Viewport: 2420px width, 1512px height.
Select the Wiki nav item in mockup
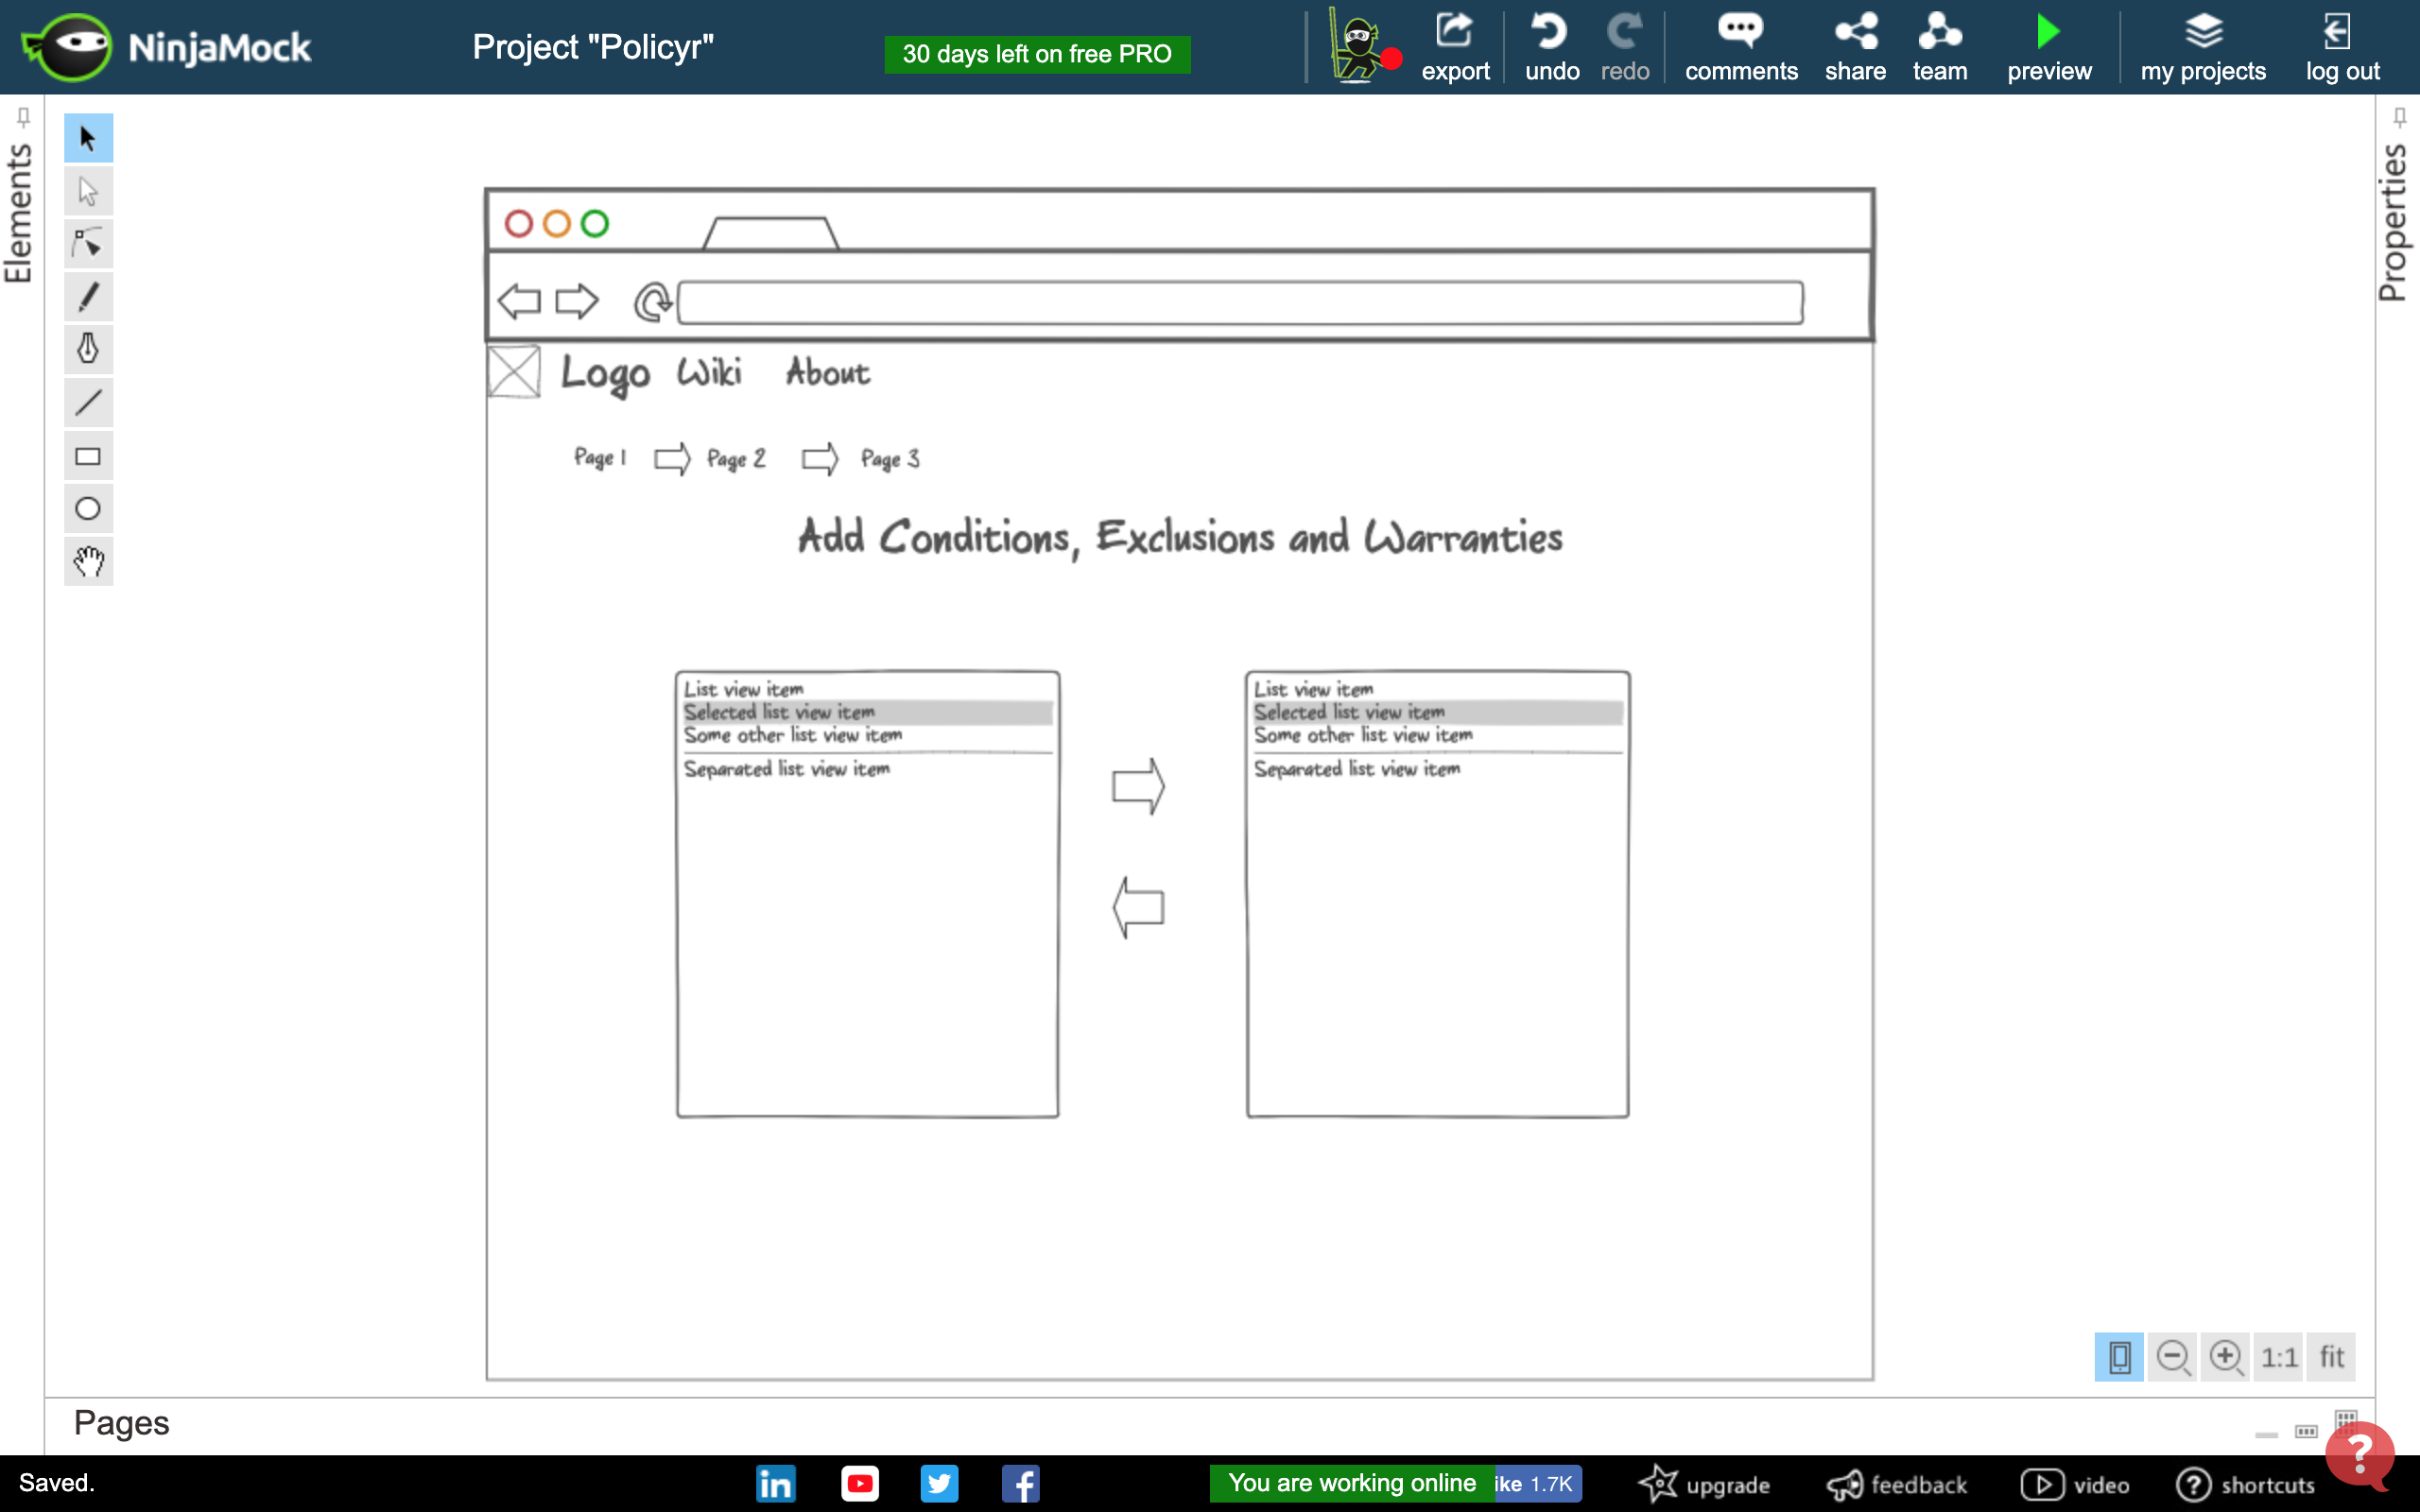point(709,372)
